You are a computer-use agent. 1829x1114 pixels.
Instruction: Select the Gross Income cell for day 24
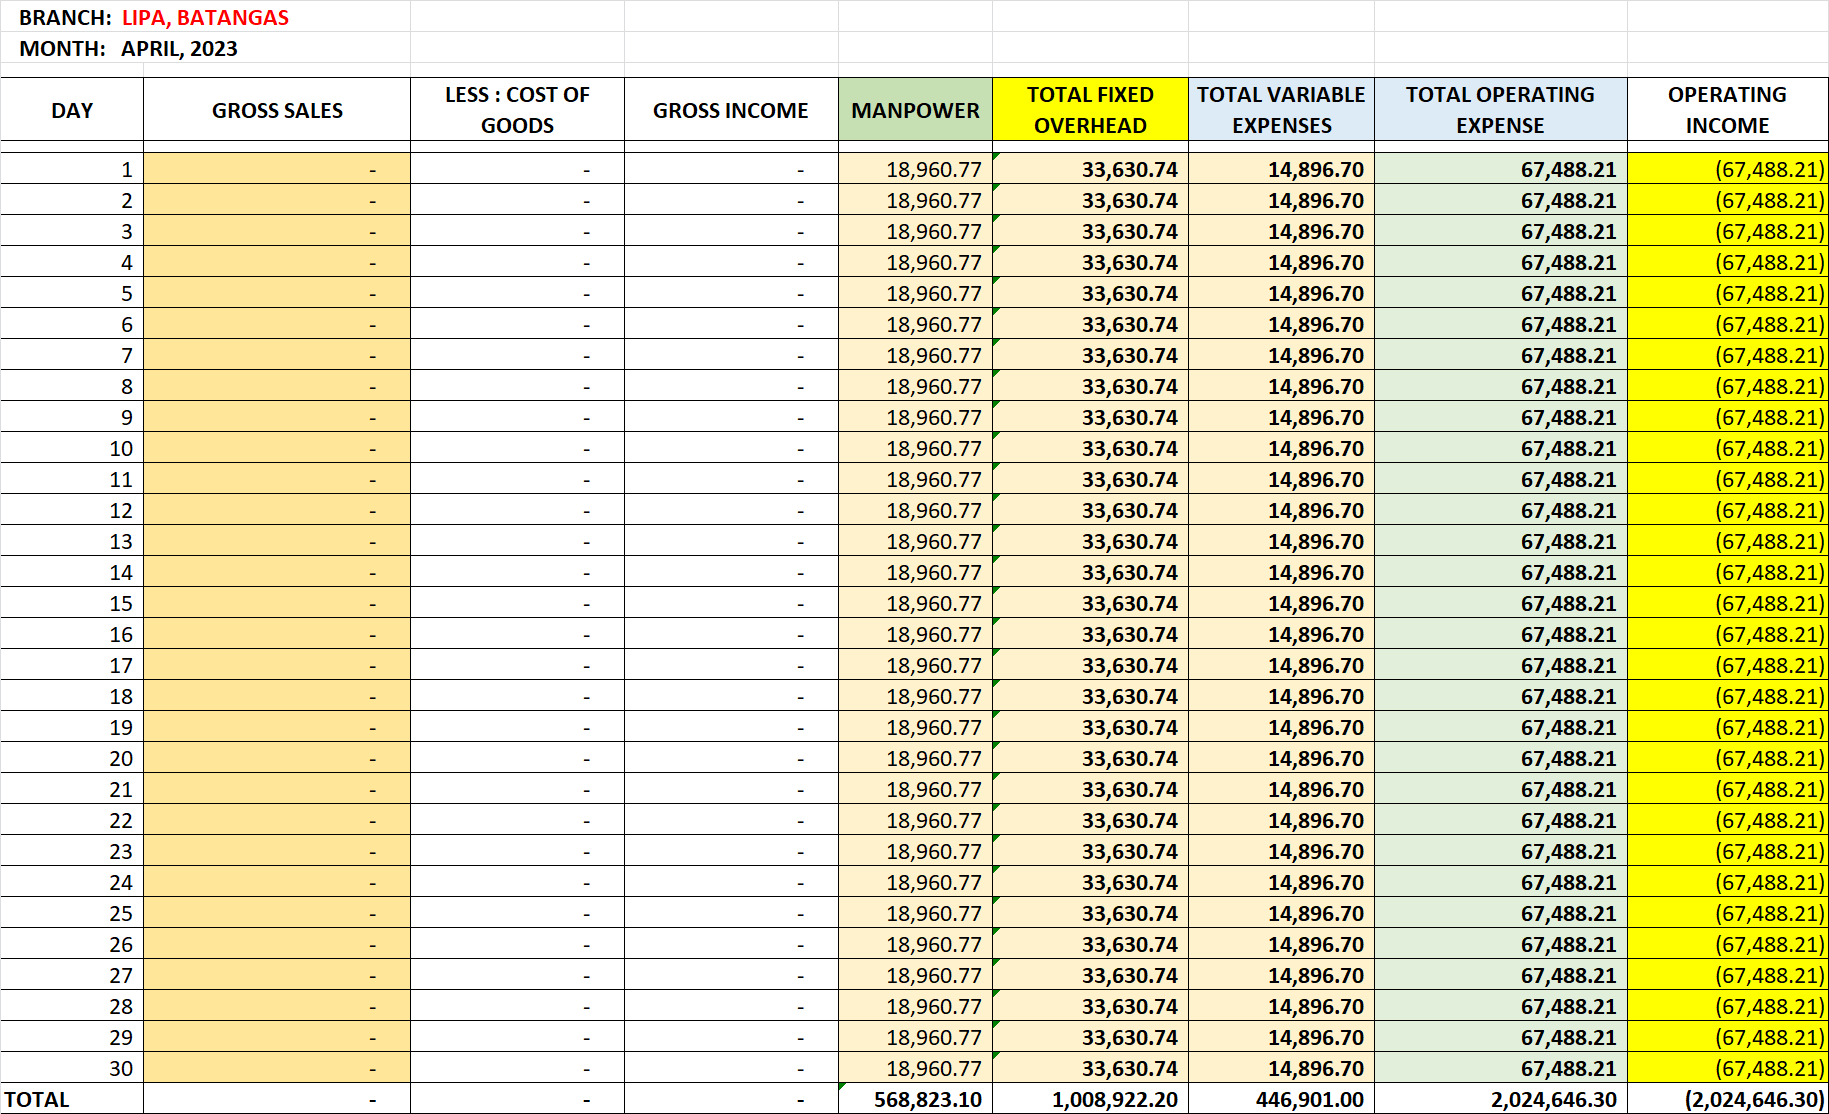point(731,882)
